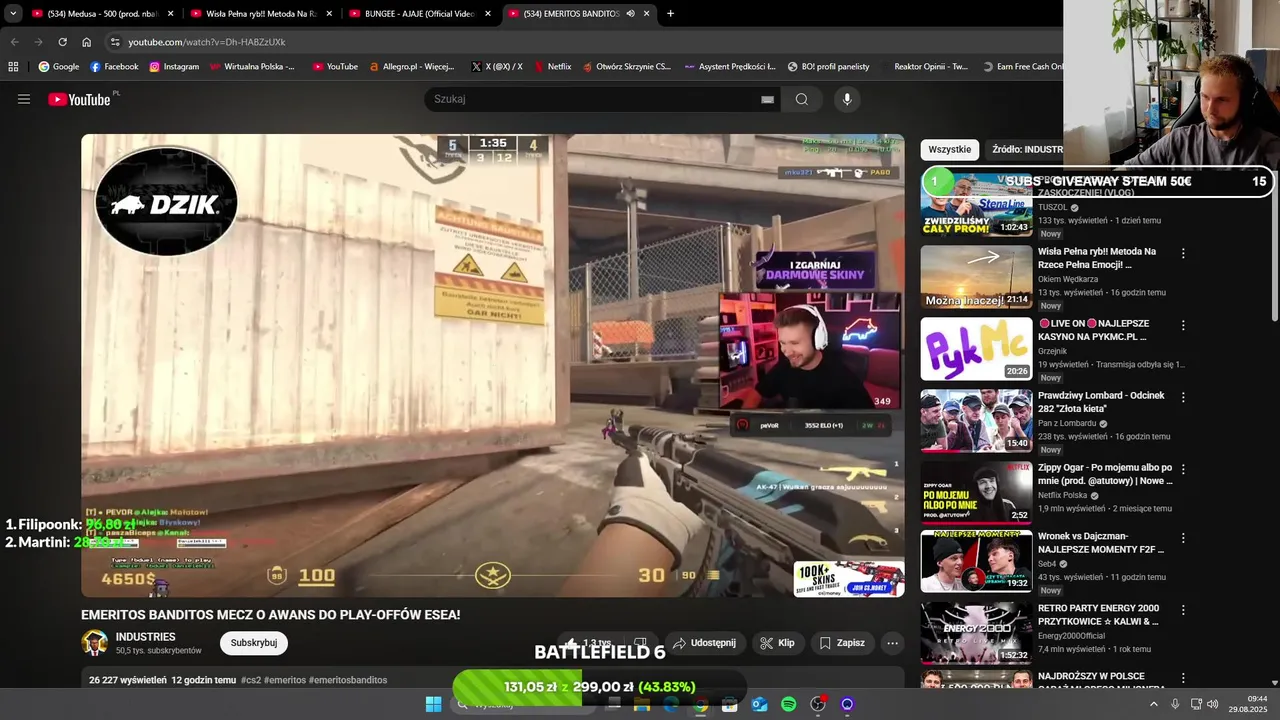
Task: Open RETRO PARTY ENERGY 2000 thumbnail
Action: tap(976, 633)
